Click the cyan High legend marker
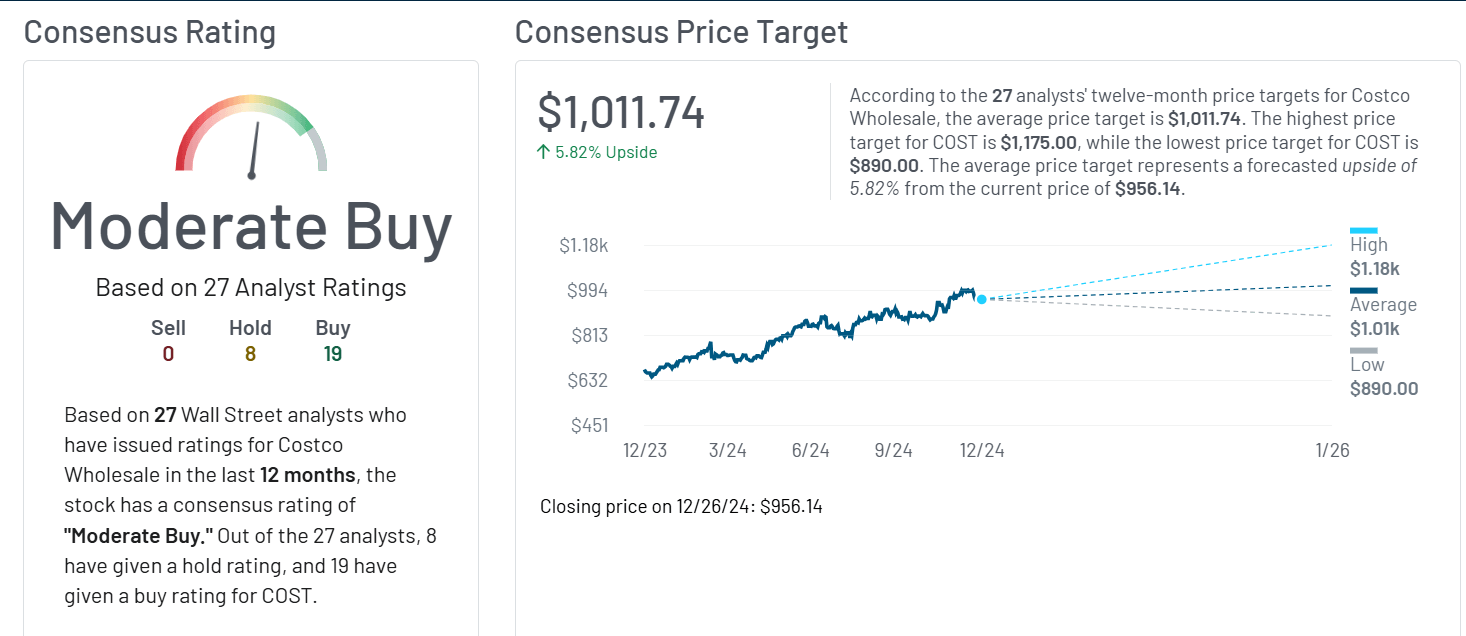1466x636 pixels. pos(1363,230)
